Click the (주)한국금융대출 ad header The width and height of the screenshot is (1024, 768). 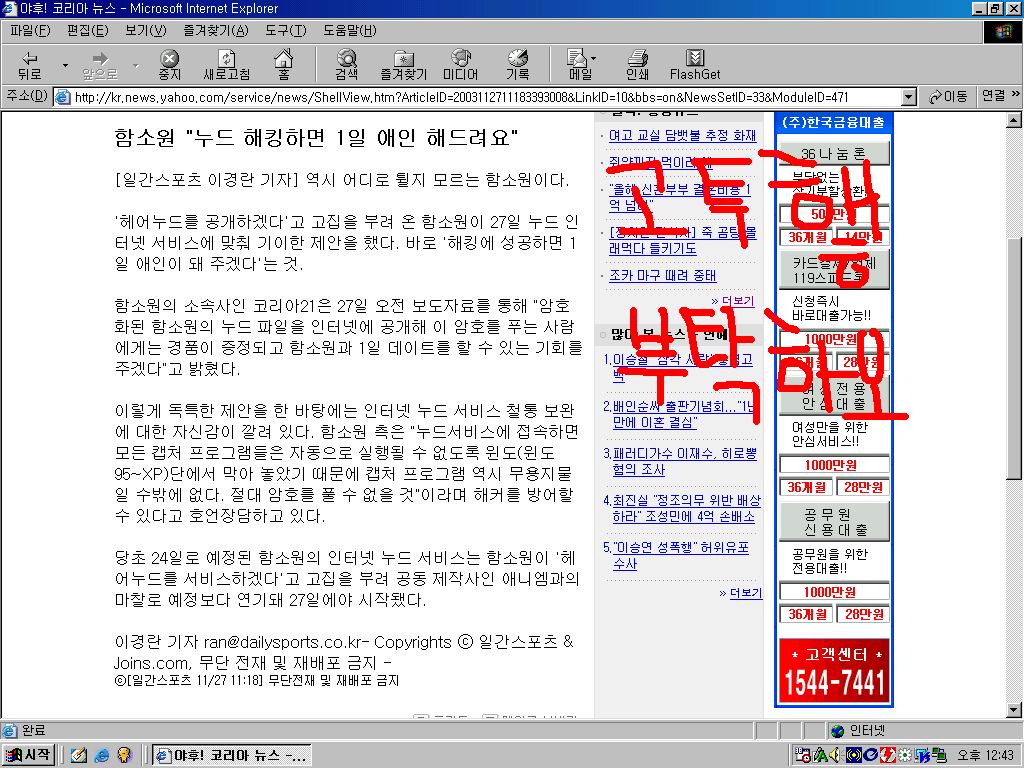point(833,122)
